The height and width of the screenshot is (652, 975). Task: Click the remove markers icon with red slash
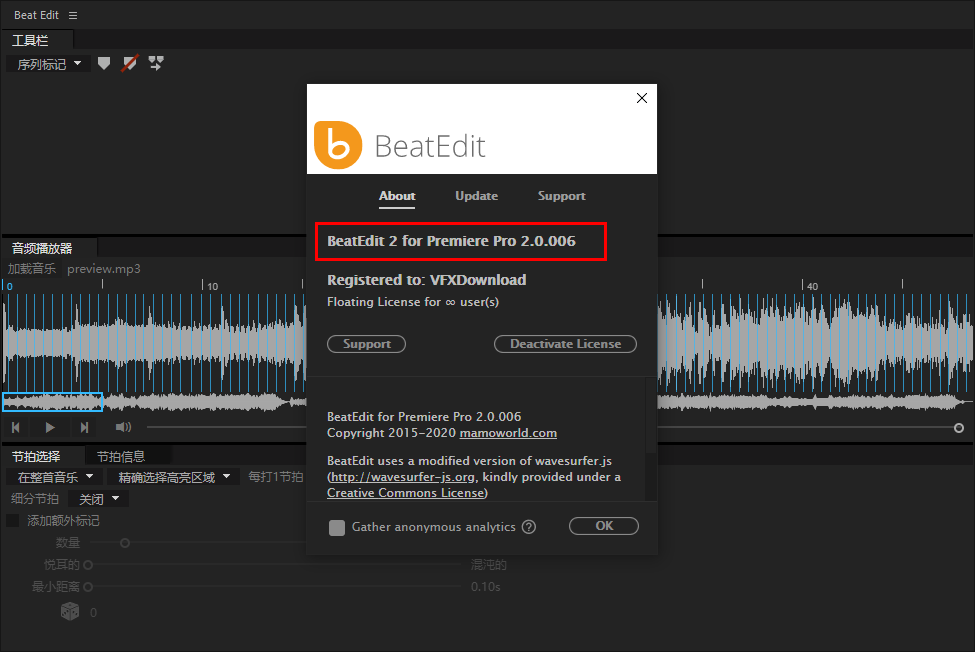pos(129,63)
